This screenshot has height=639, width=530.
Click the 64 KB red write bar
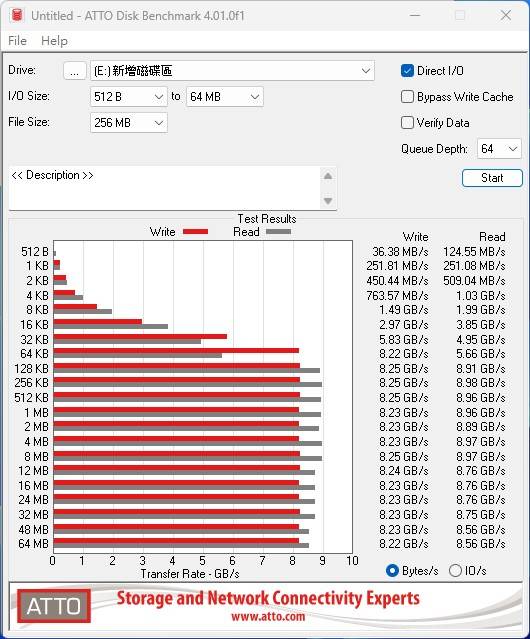[x=176, y=350]
